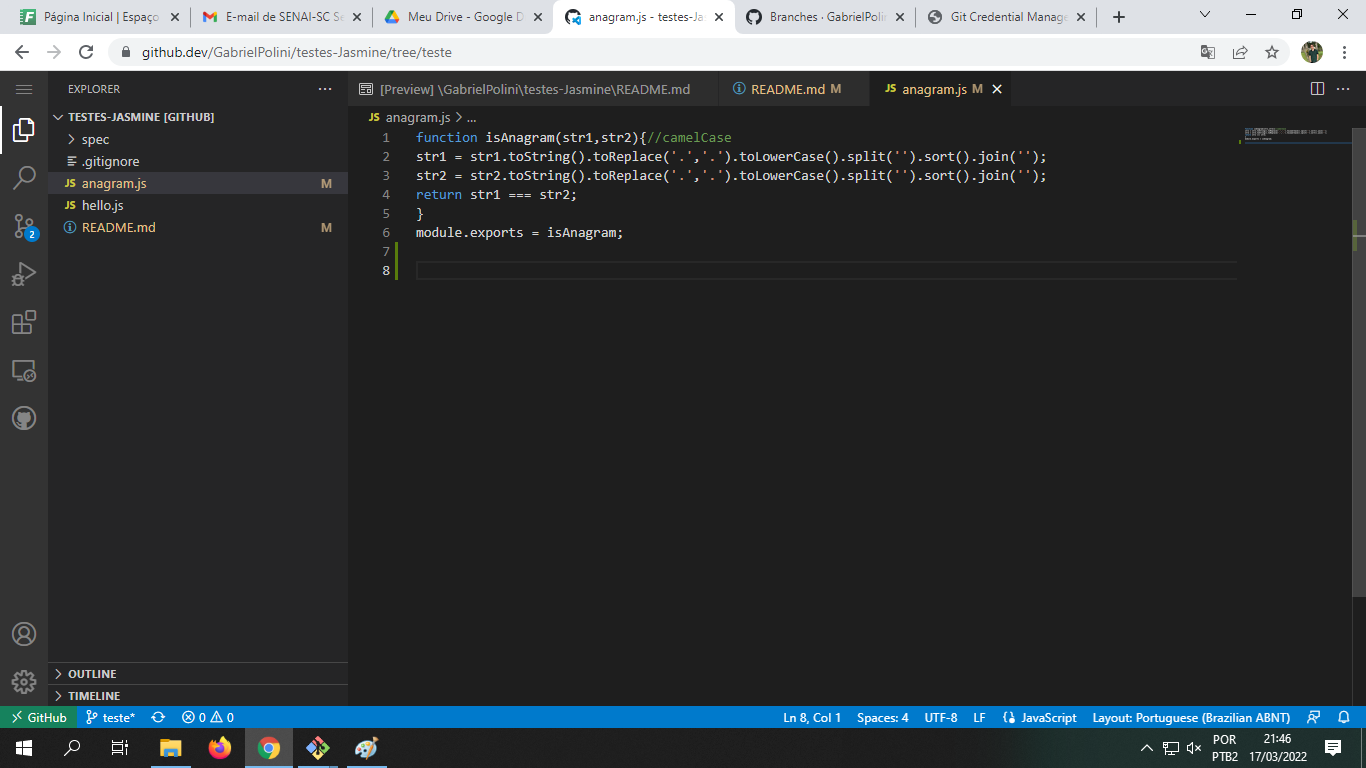Open hello.js in the explorer
This screenshot has height=768, width=1366.
tap(198, 205)
